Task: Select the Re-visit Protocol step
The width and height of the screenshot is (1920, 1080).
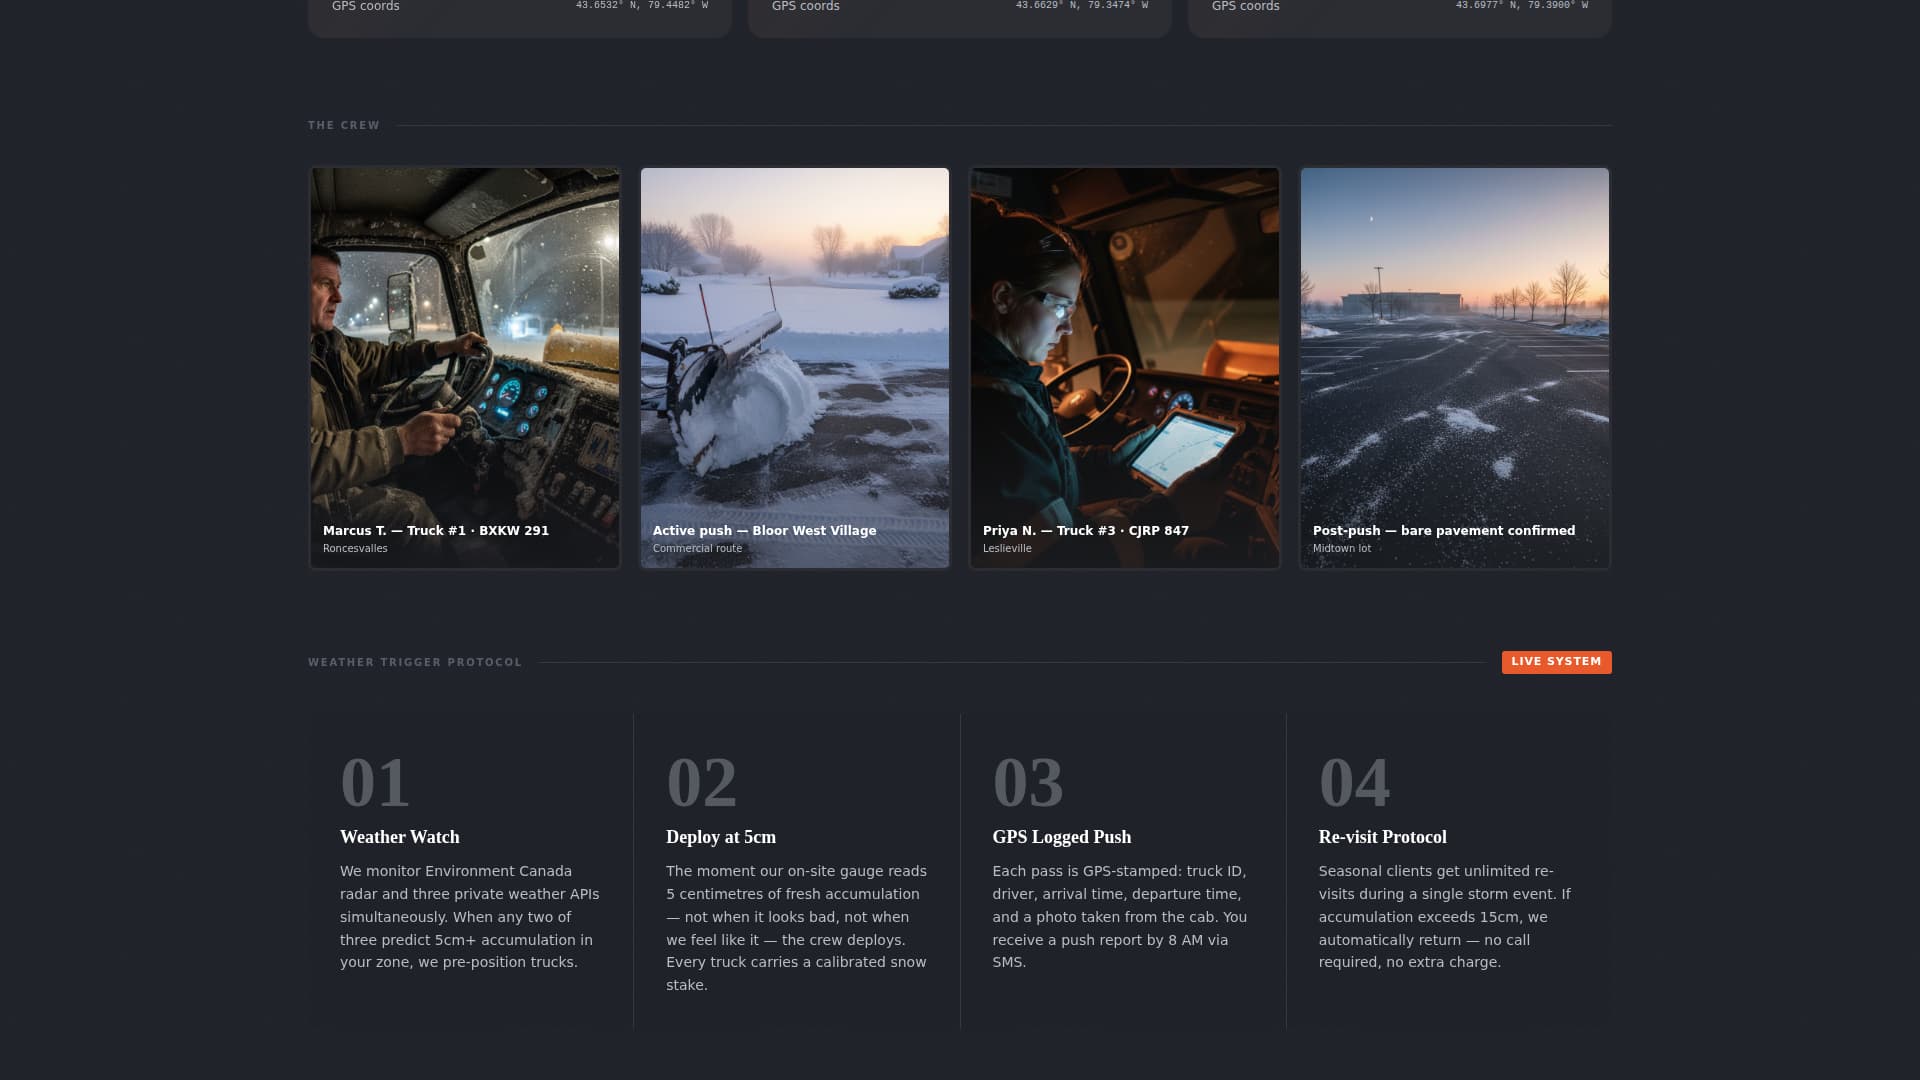Action: tap(1383, 837)
